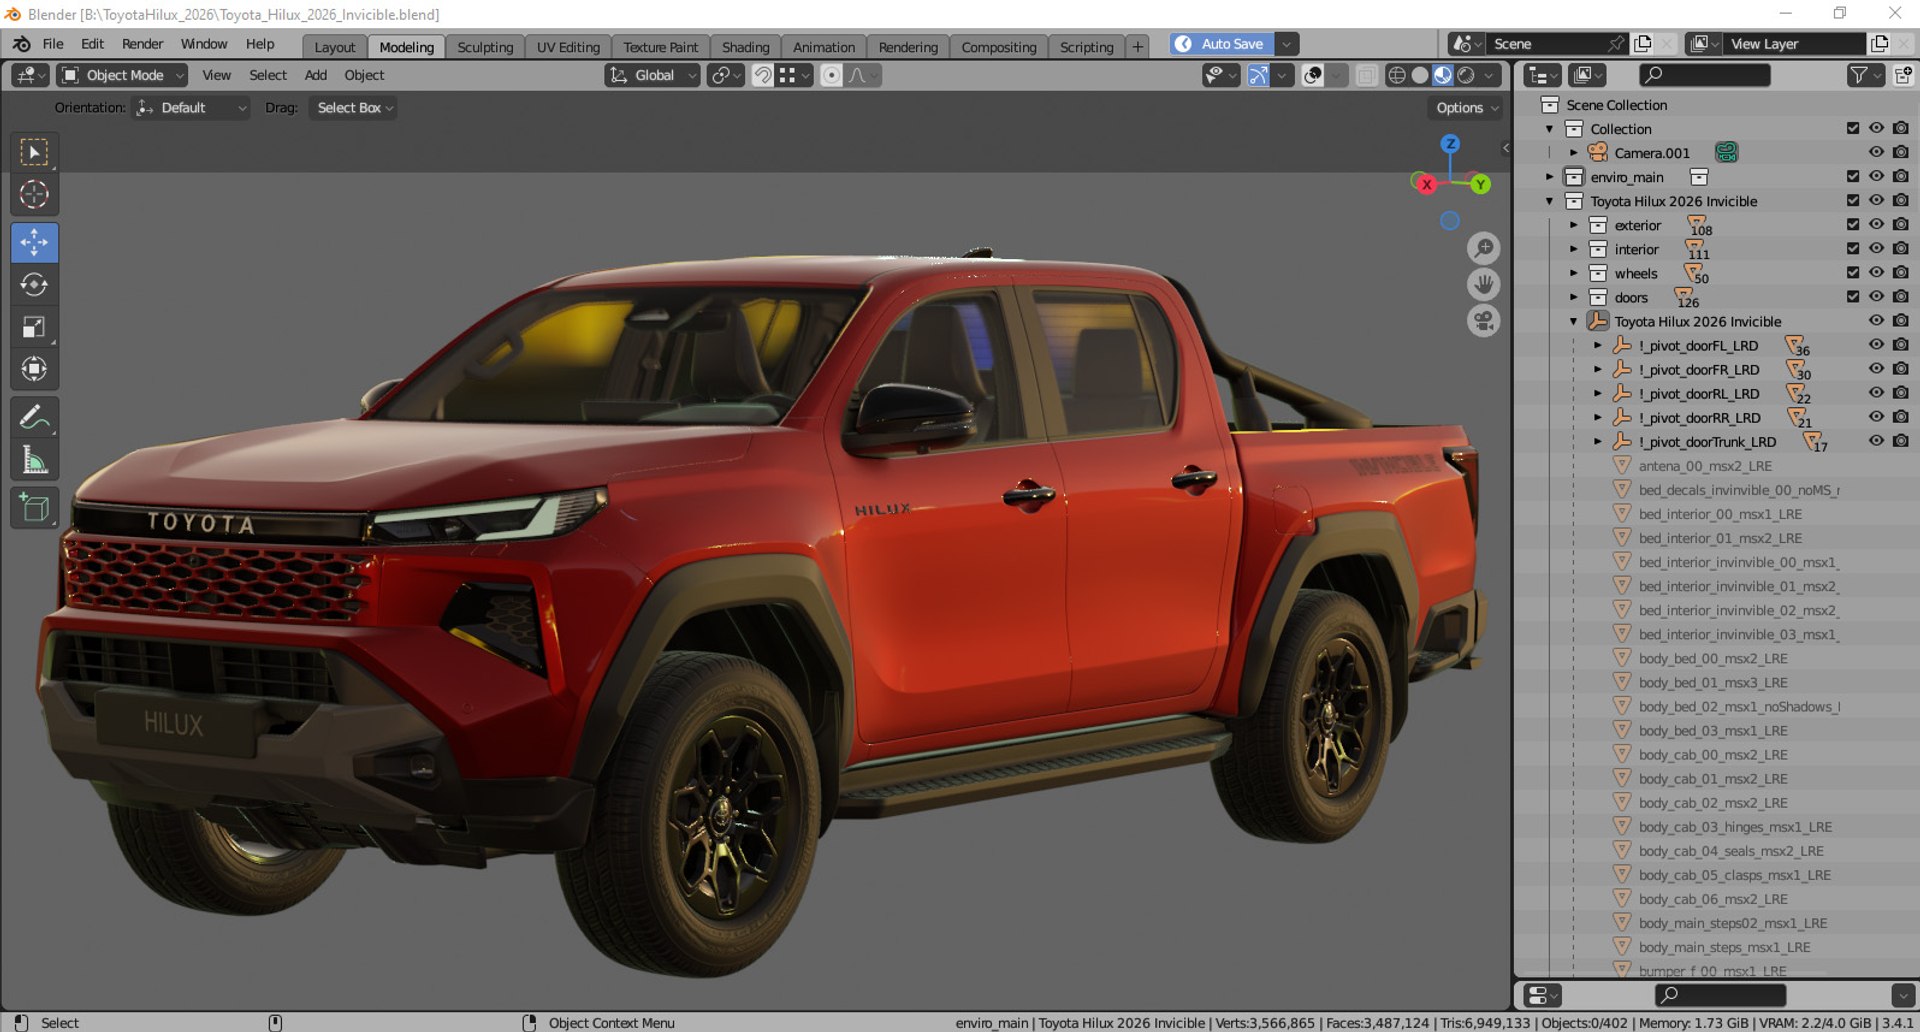
Task: Switch to wireframe viewport shading
Action: (1396, 75)
